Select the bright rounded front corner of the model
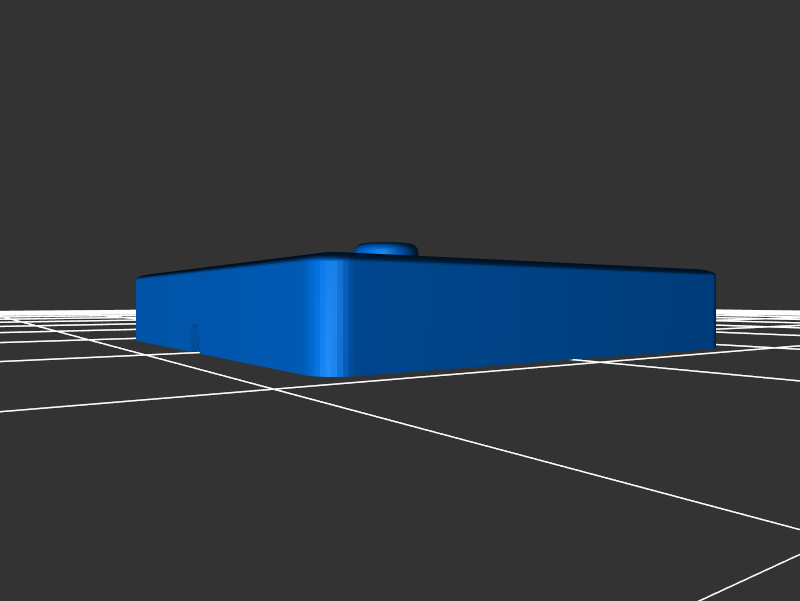Viewport: 800px width, 601px height. click(x=331, y=316)
